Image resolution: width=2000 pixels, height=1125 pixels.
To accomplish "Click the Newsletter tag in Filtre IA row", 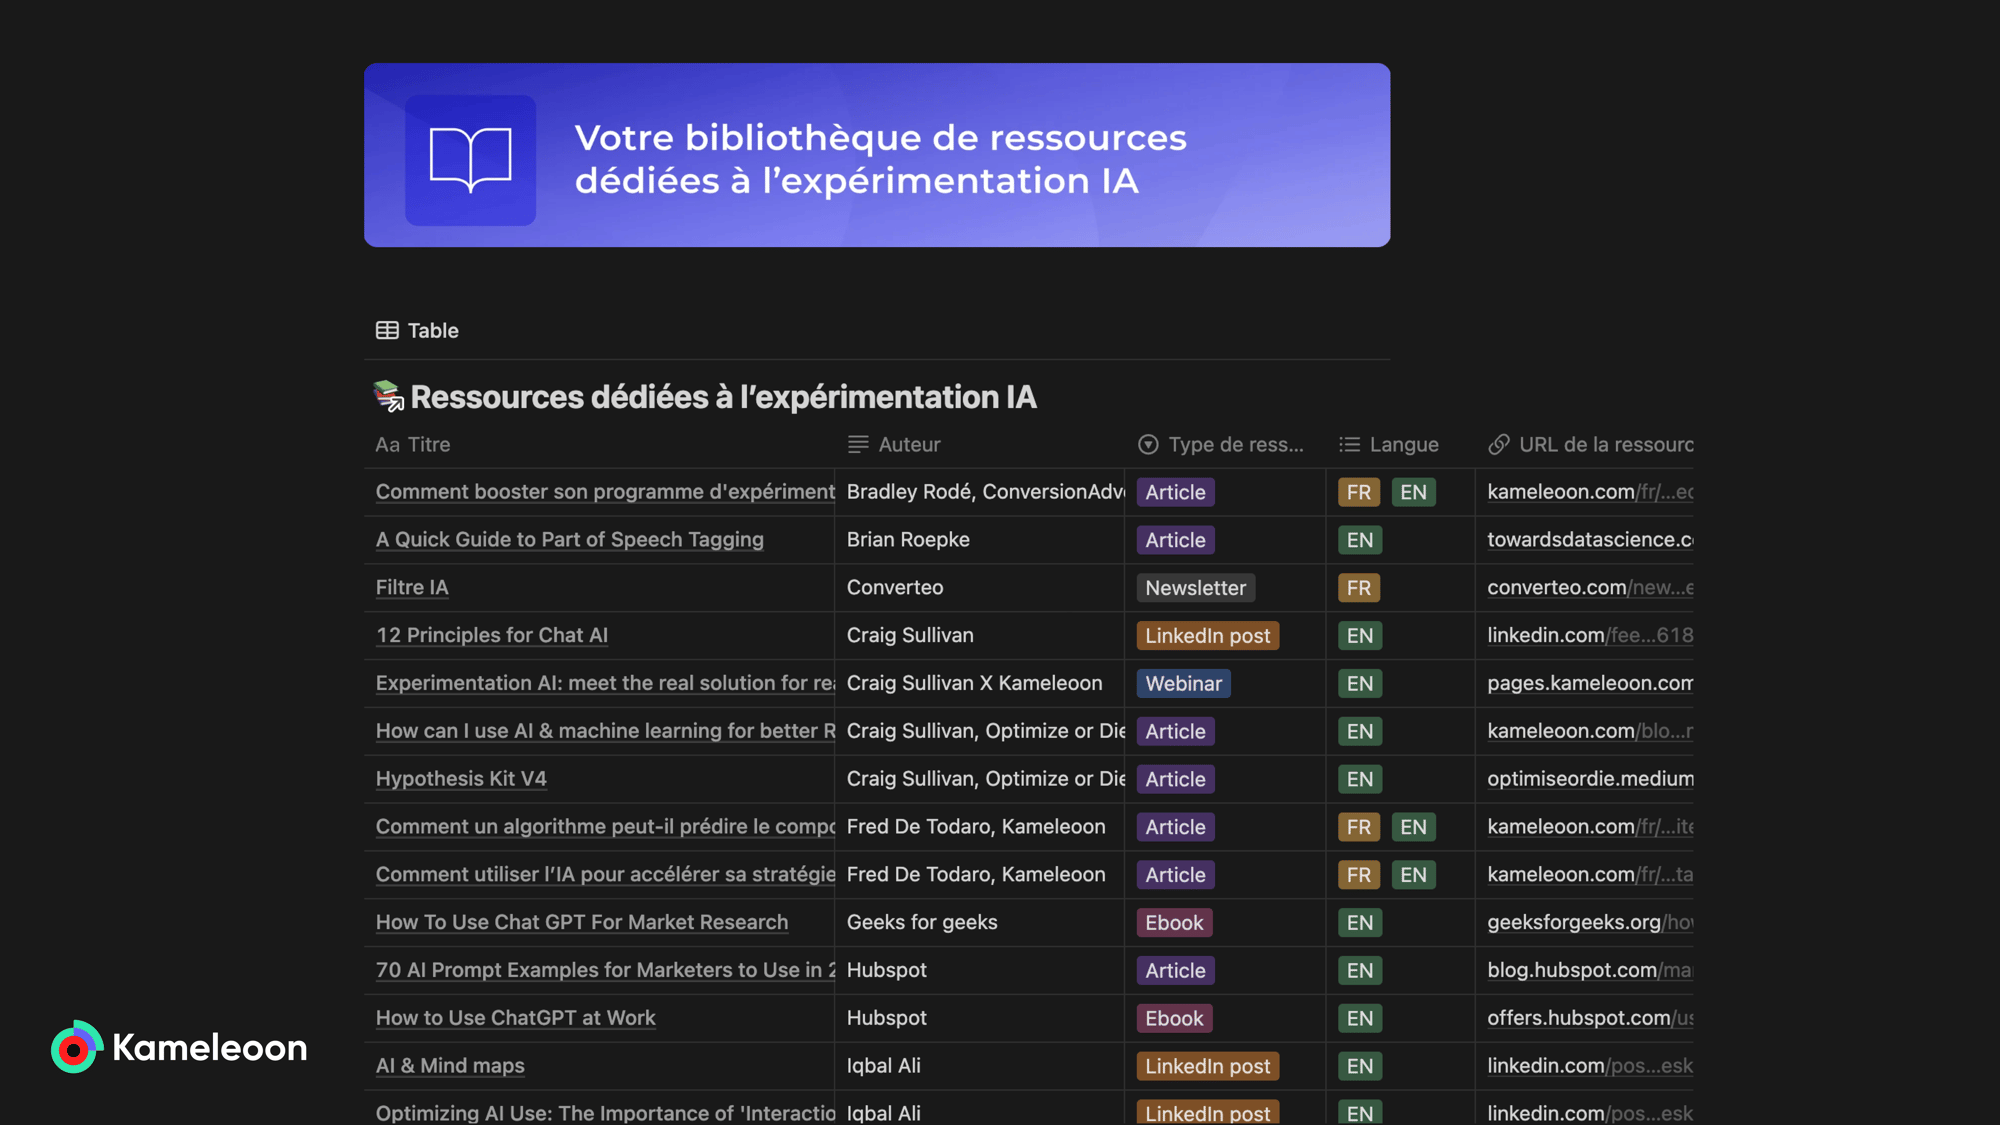I will [x=1195, y=588].
